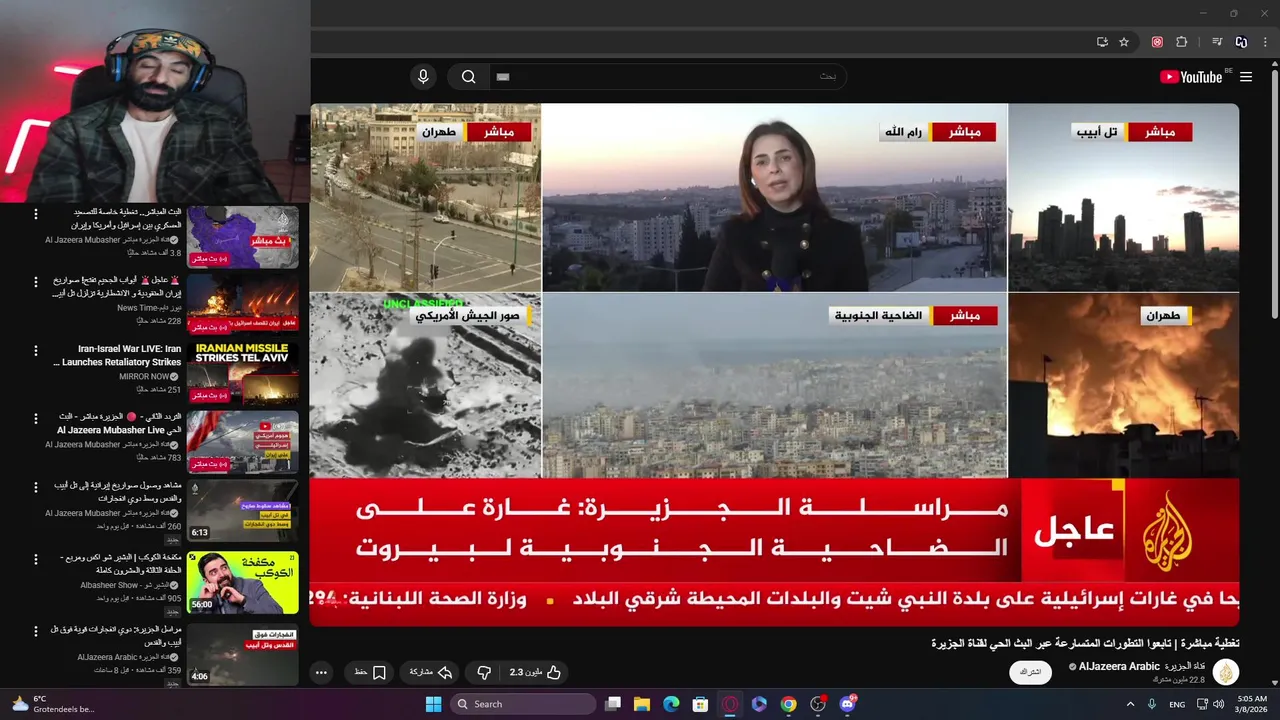Click the white subscribe button
Screen dimensions: 1280x720
click(x=1030, y=672)
